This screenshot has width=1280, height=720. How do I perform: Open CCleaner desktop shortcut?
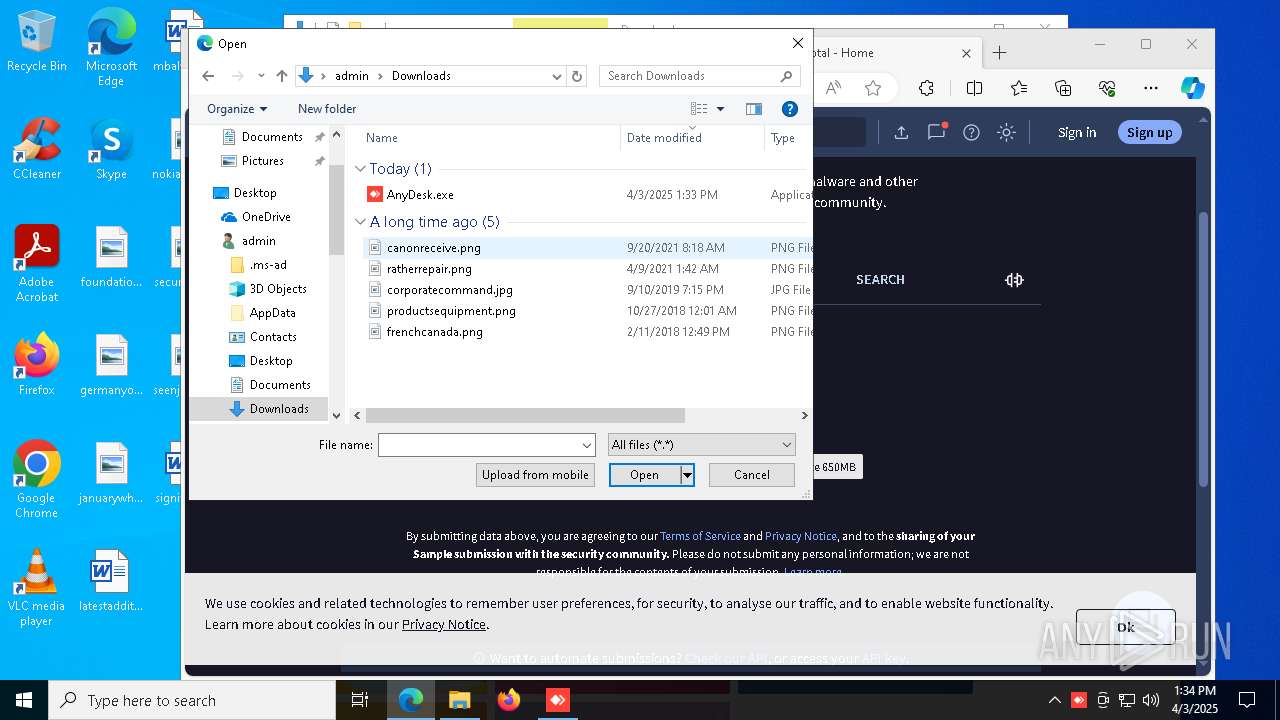[37, 150]
